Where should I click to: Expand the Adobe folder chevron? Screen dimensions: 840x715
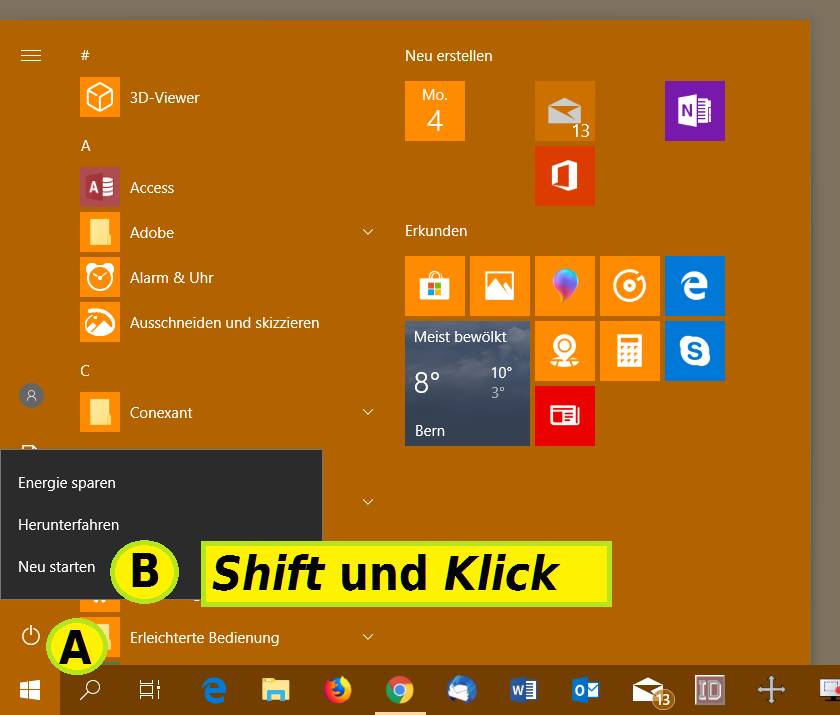pyautogui.click(x=367, y=232)
